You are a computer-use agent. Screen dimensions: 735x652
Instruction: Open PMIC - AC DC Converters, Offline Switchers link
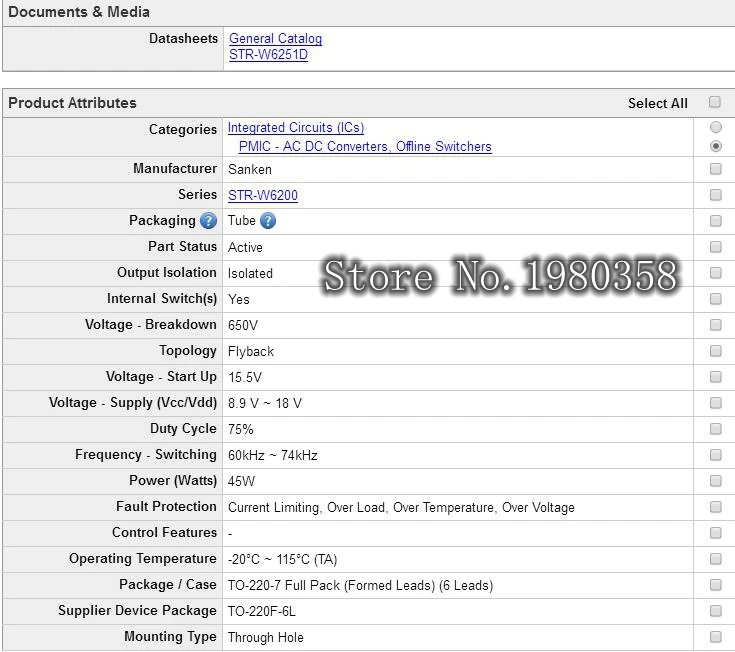coord(365,147)
